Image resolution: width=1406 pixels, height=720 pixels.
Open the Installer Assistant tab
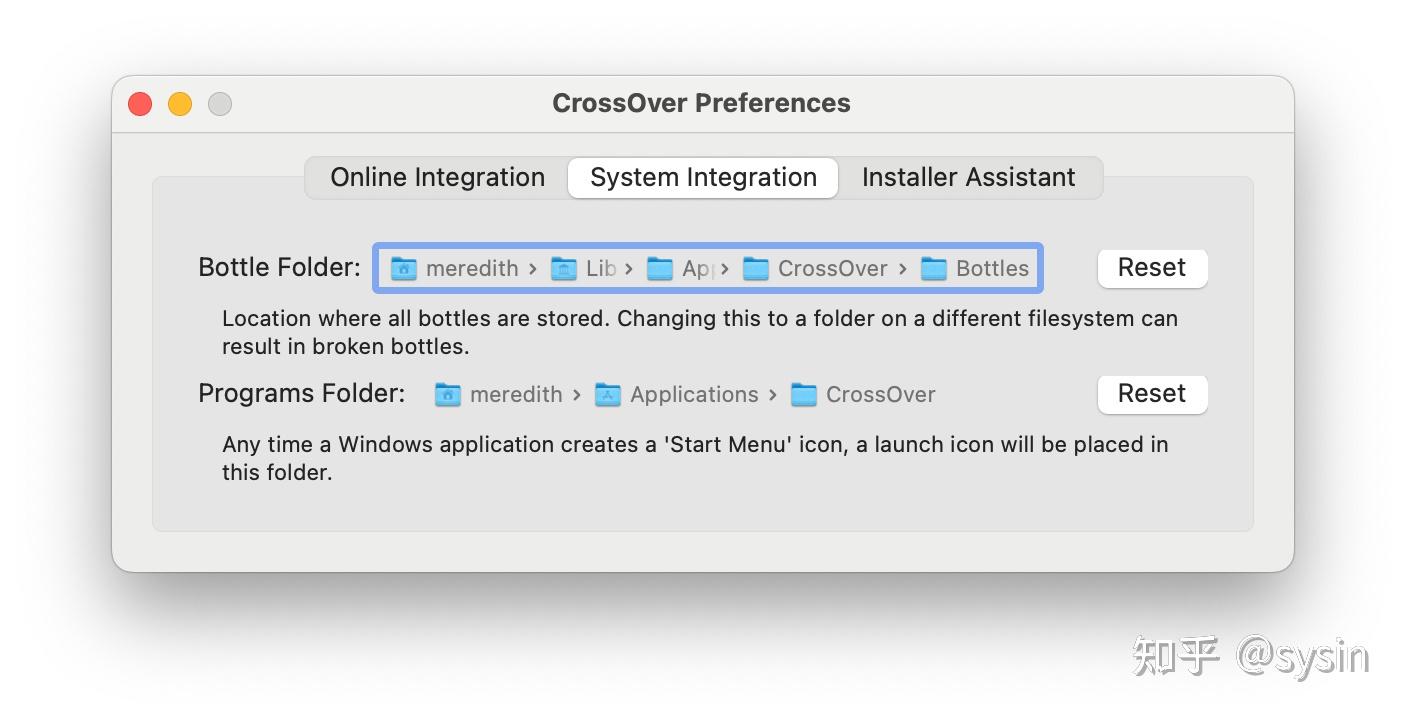(968, 177)
